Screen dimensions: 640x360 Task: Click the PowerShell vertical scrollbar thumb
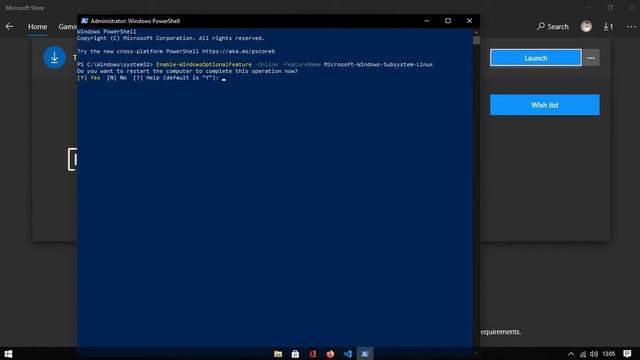(x=476, y=40)
